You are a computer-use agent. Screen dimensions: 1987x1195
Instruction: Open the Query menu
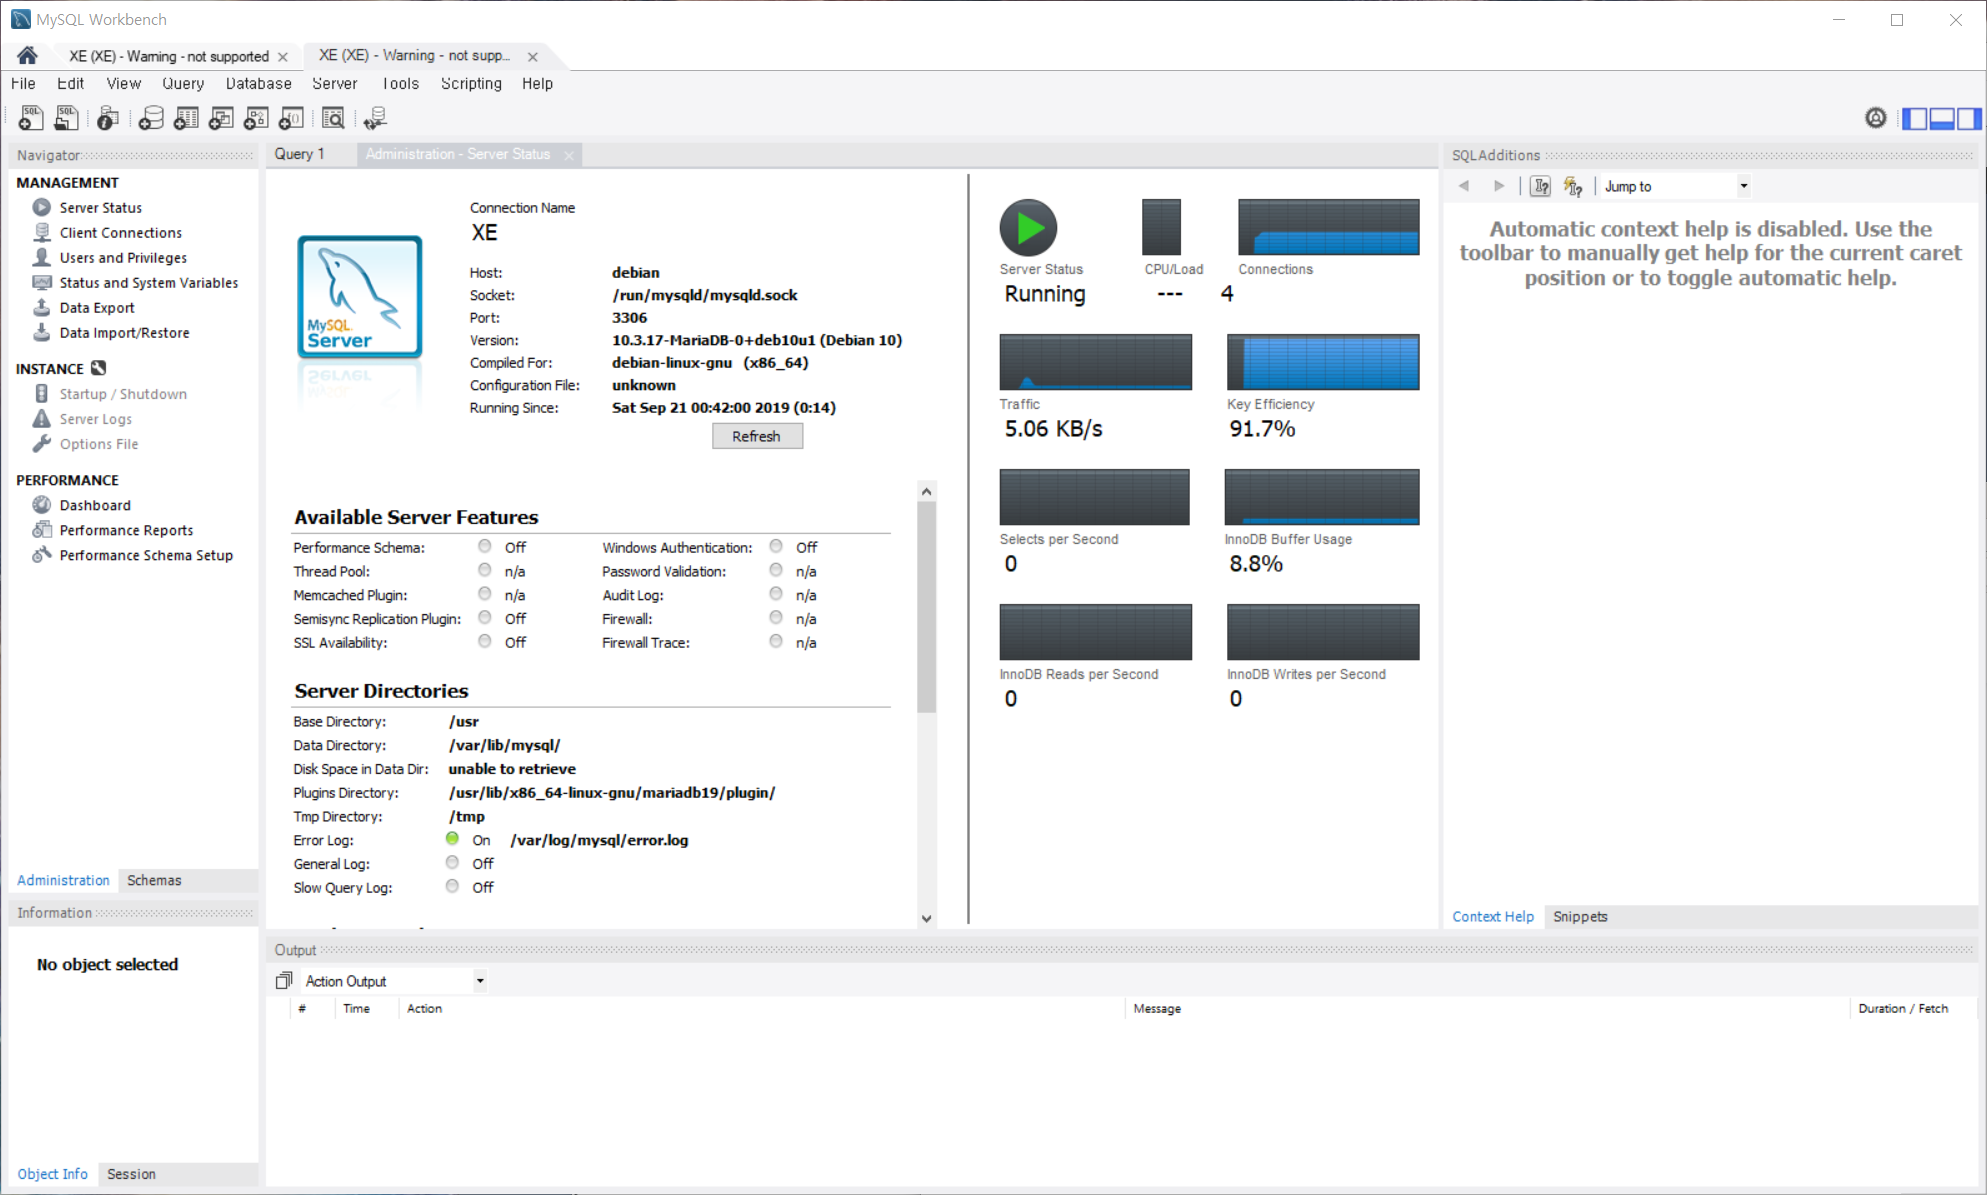point(183,83)
